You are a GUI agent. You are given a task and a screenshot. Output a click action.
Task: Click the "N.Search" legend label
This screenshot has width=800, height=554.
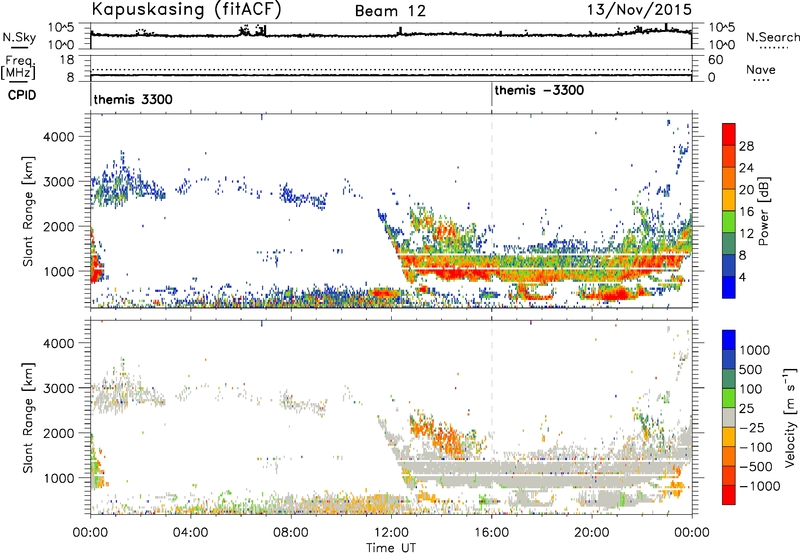point(772,37)
